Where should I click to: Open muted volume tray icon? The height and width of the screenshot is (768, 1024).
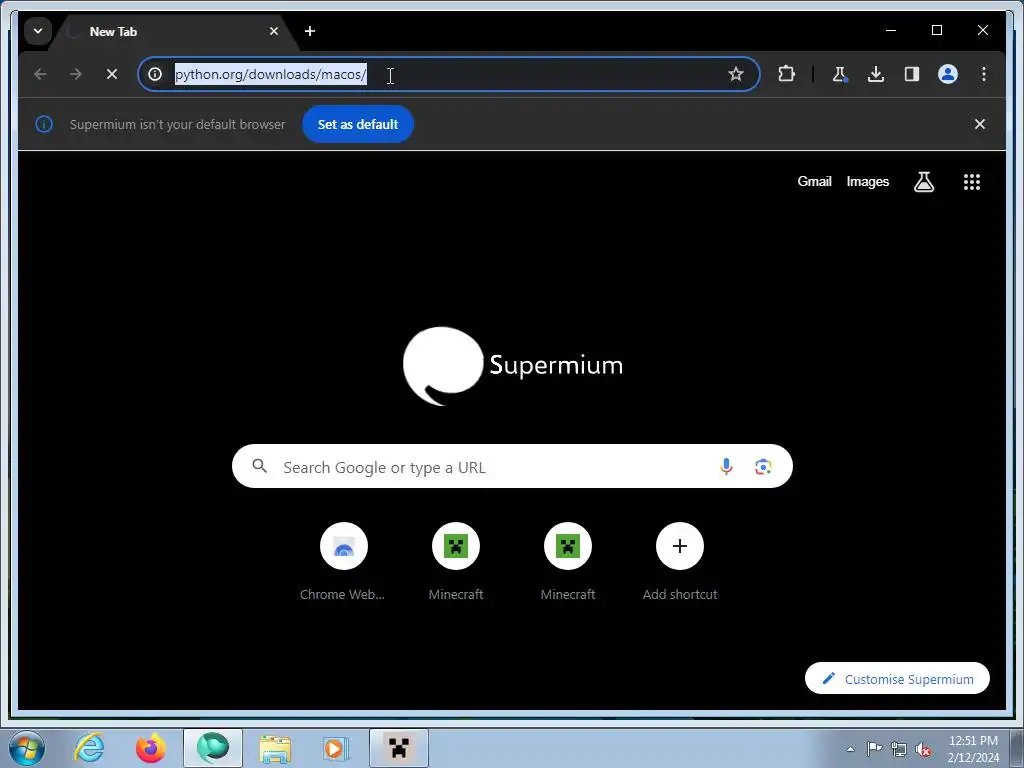pyautogui.click(x=923, y=749)
